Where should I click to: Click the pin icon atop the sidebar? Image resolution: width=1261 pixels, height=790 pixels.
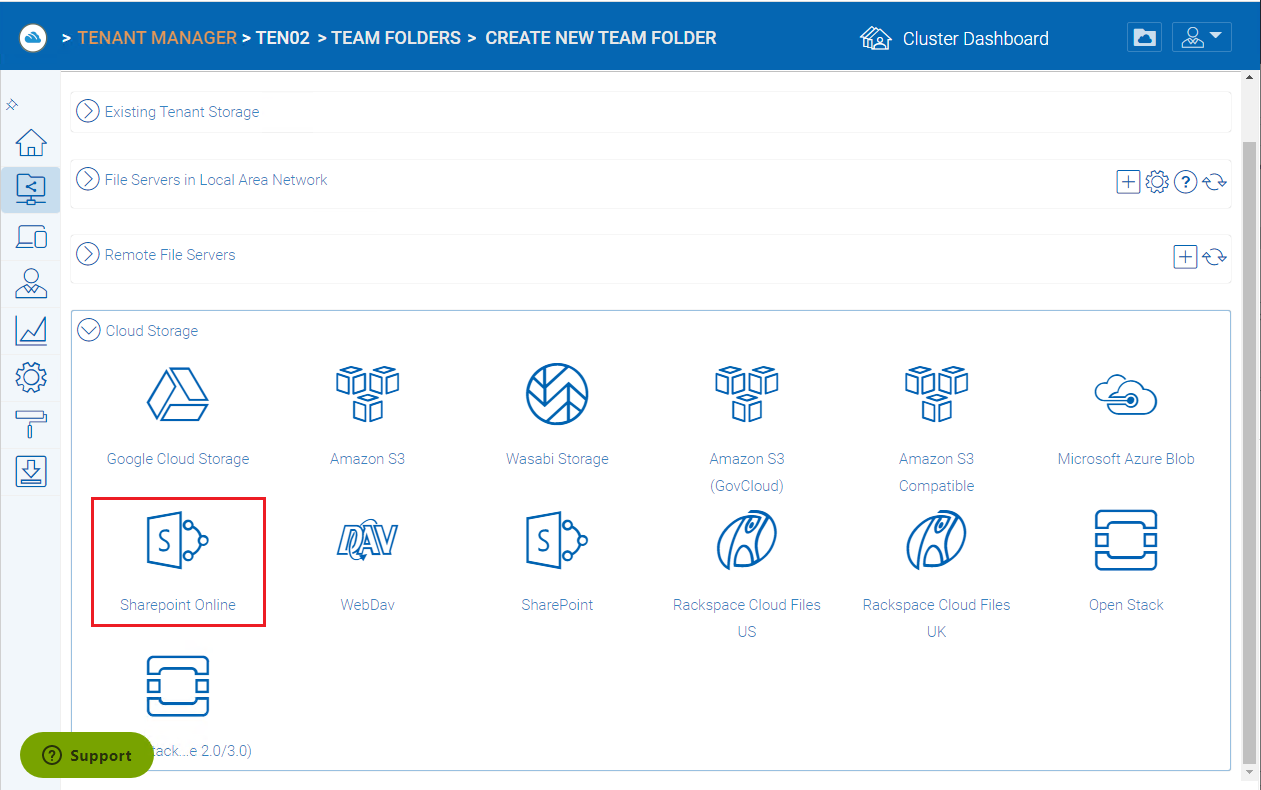12,105
